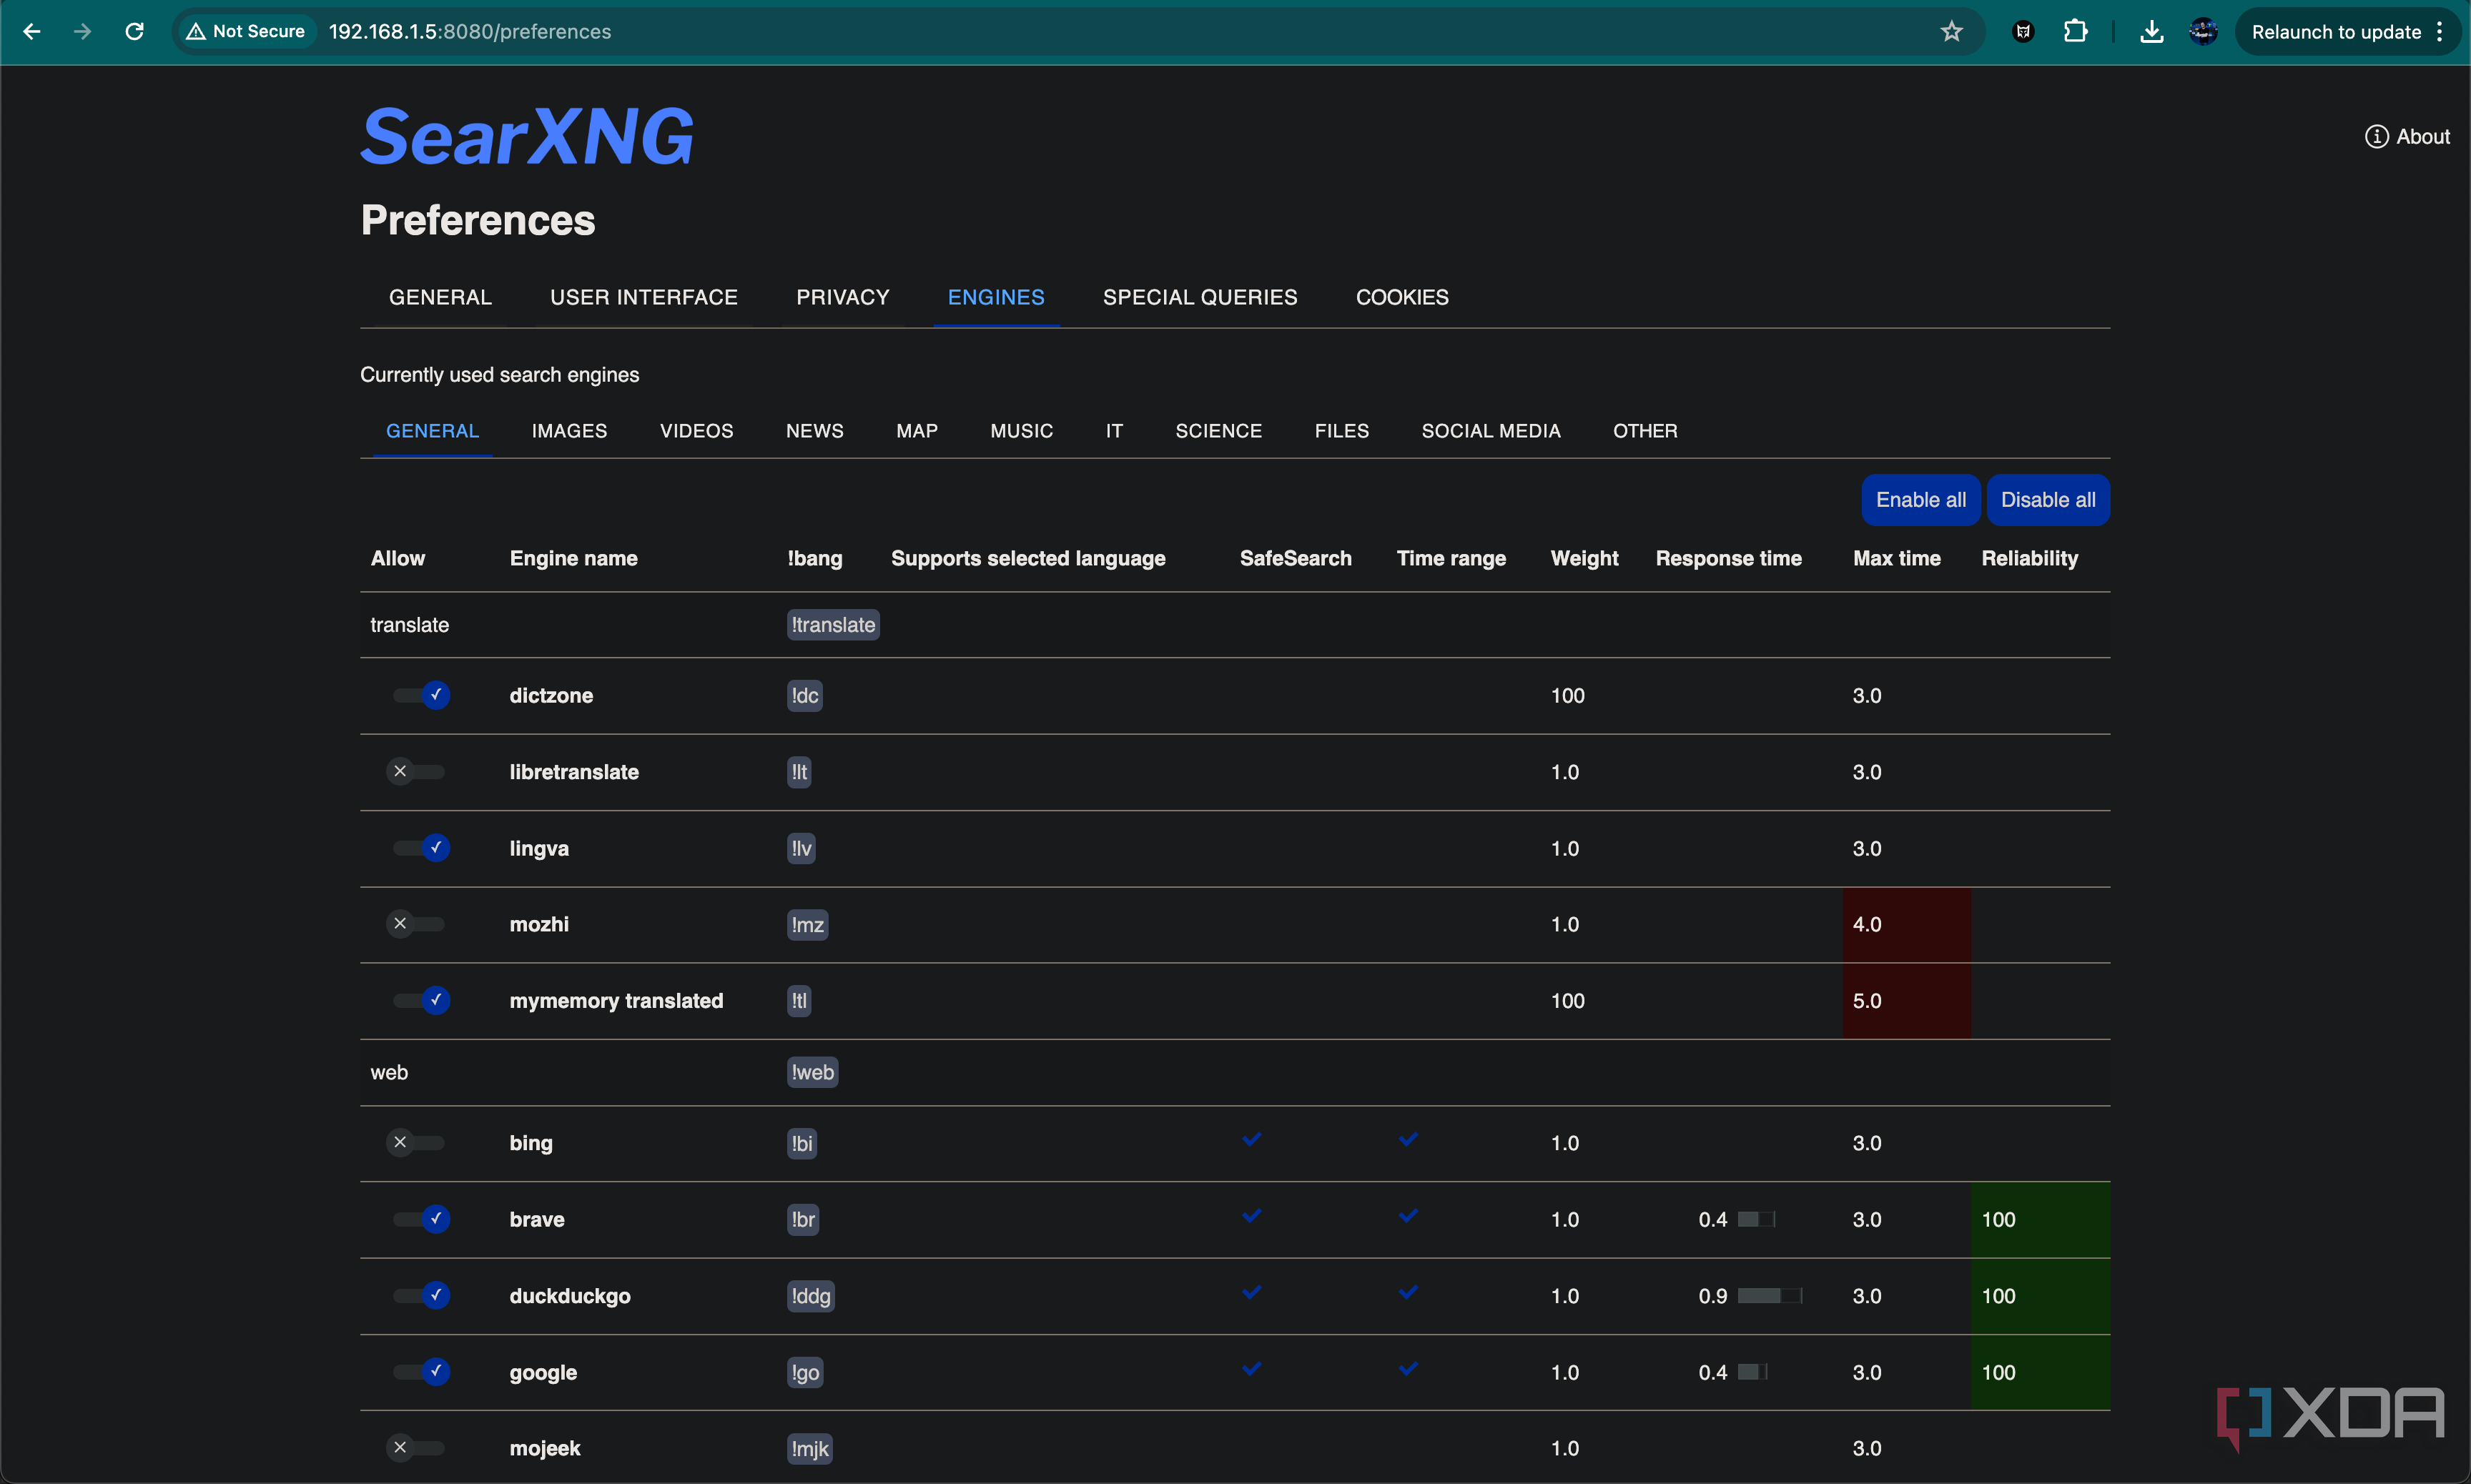Switch to the VIDEOS engine category
This screenshot has width=2471, height=1484.
[x=697, y=431]
